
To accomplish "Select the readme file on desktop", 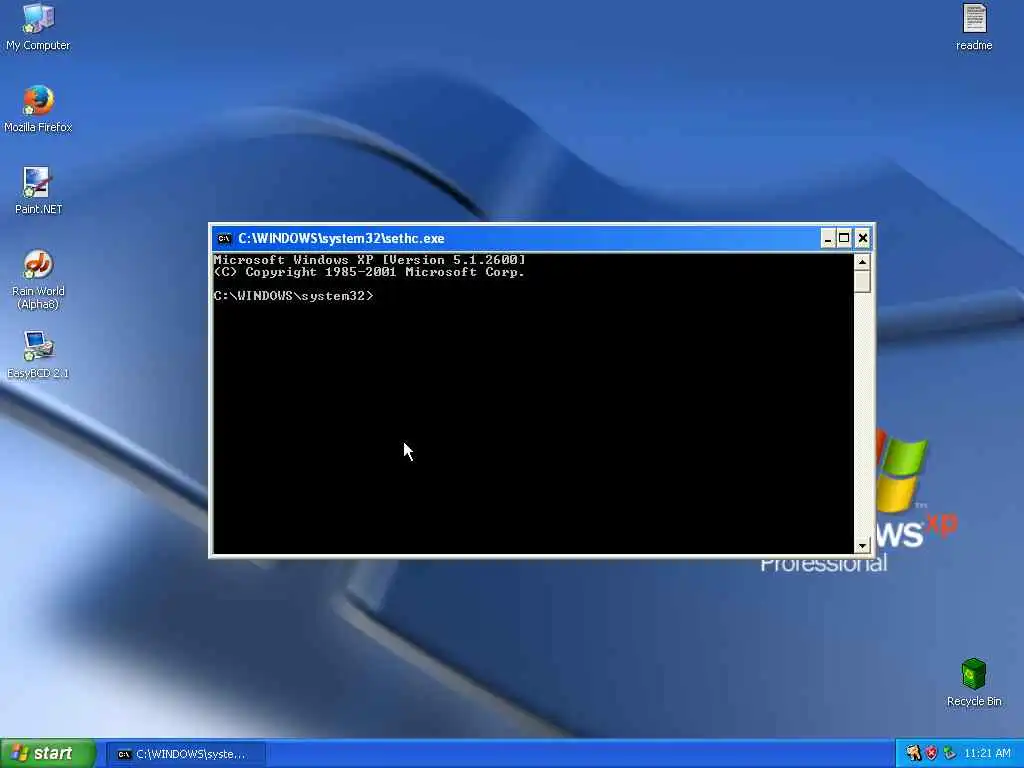I will tap(974, 27).
